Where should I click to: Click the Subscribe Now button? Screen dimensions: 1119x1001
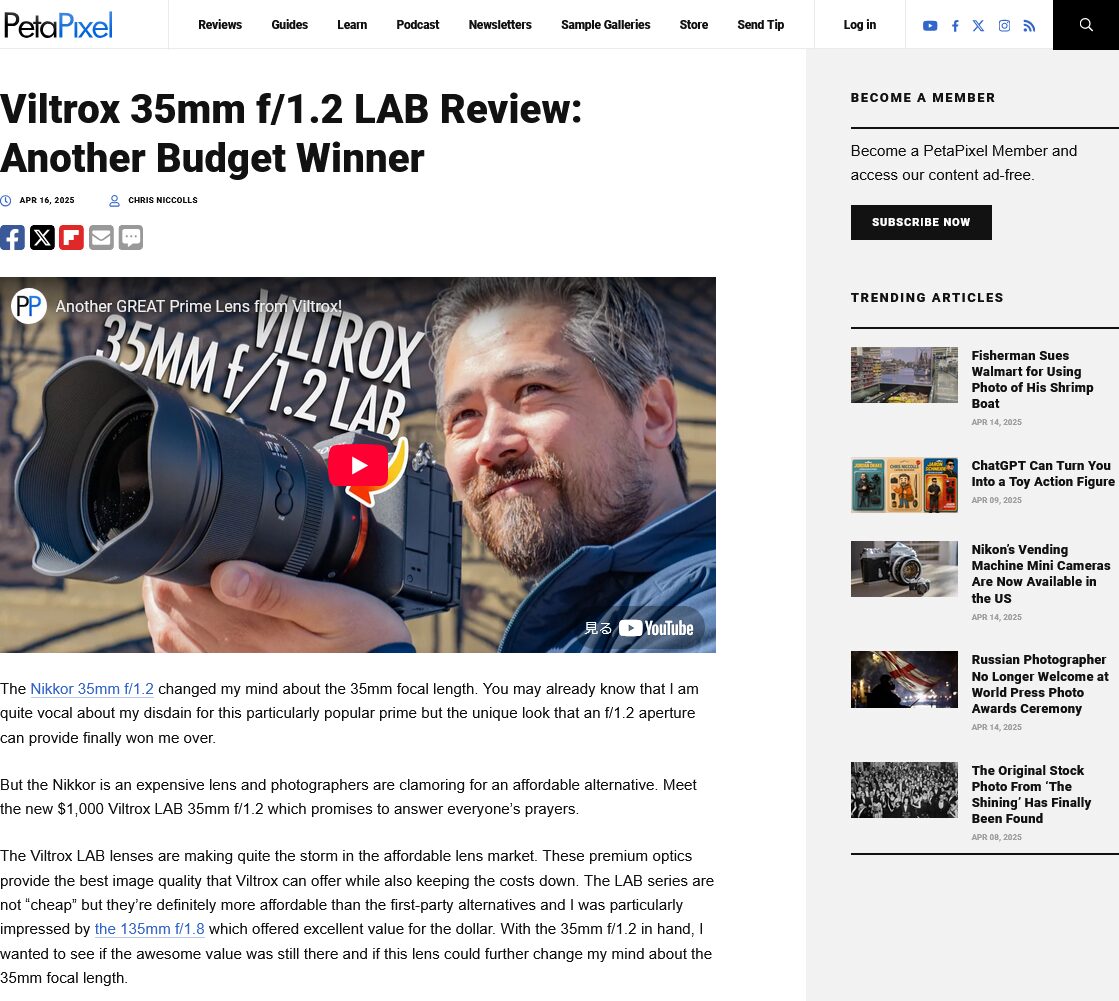[x=921, y=222]
